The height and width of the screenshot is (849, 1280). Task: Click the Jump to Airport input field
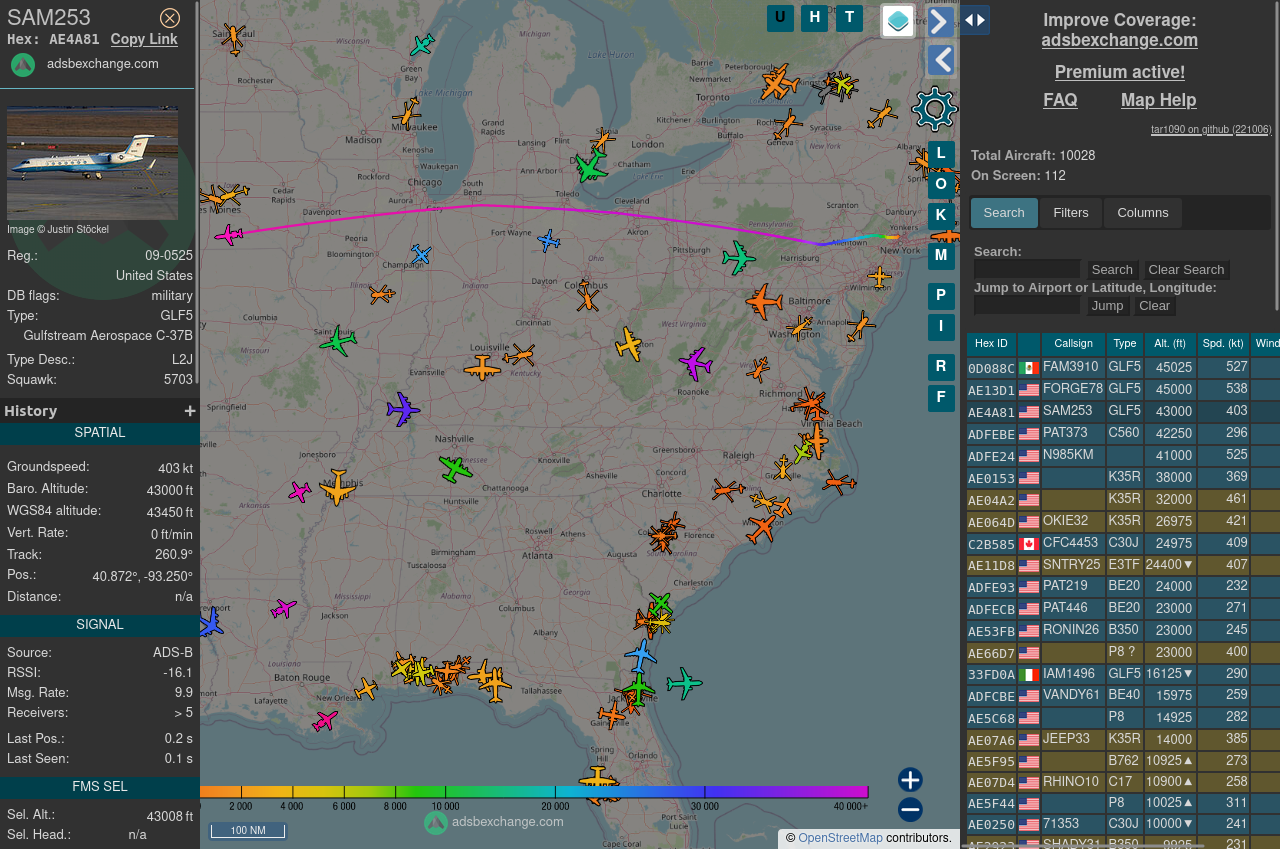1027,305
